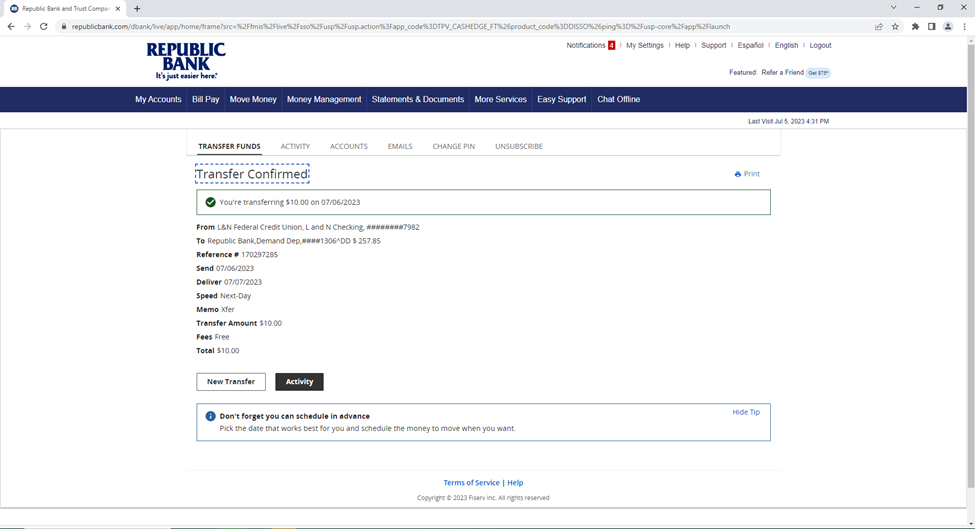This screenshot has width=975, height=529.
Task: Bookmark this page with star icon
Action: (895, 27)
